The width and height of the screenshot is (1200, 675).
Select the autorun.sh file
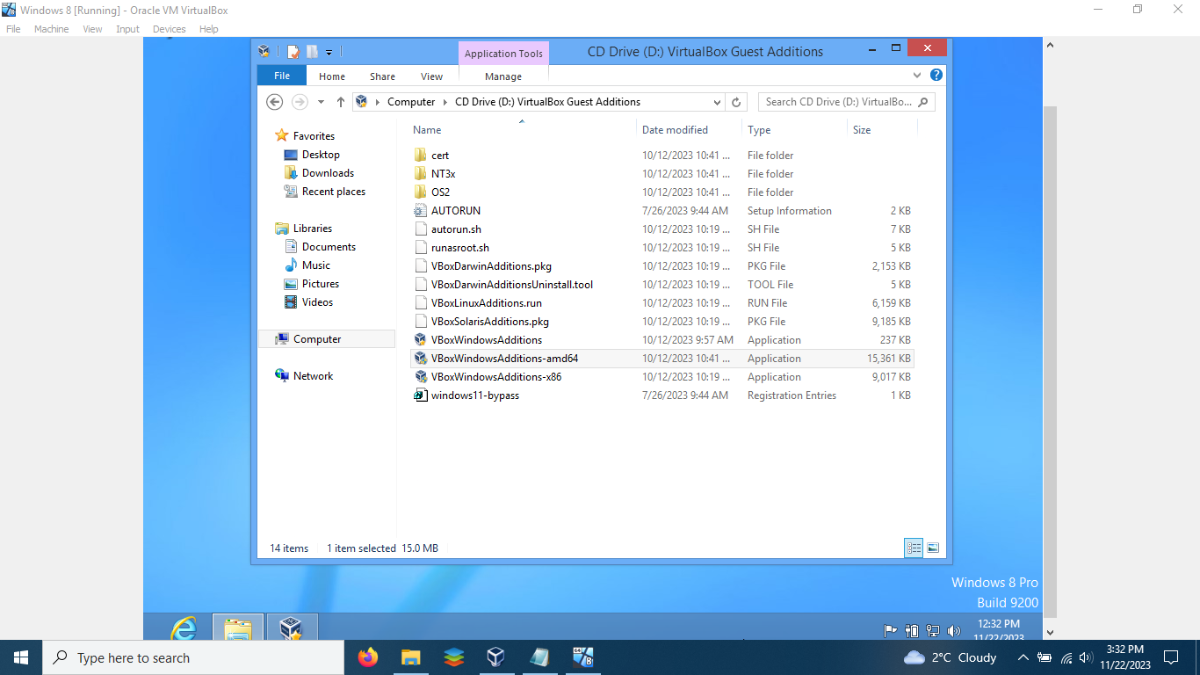coord(456,229)
